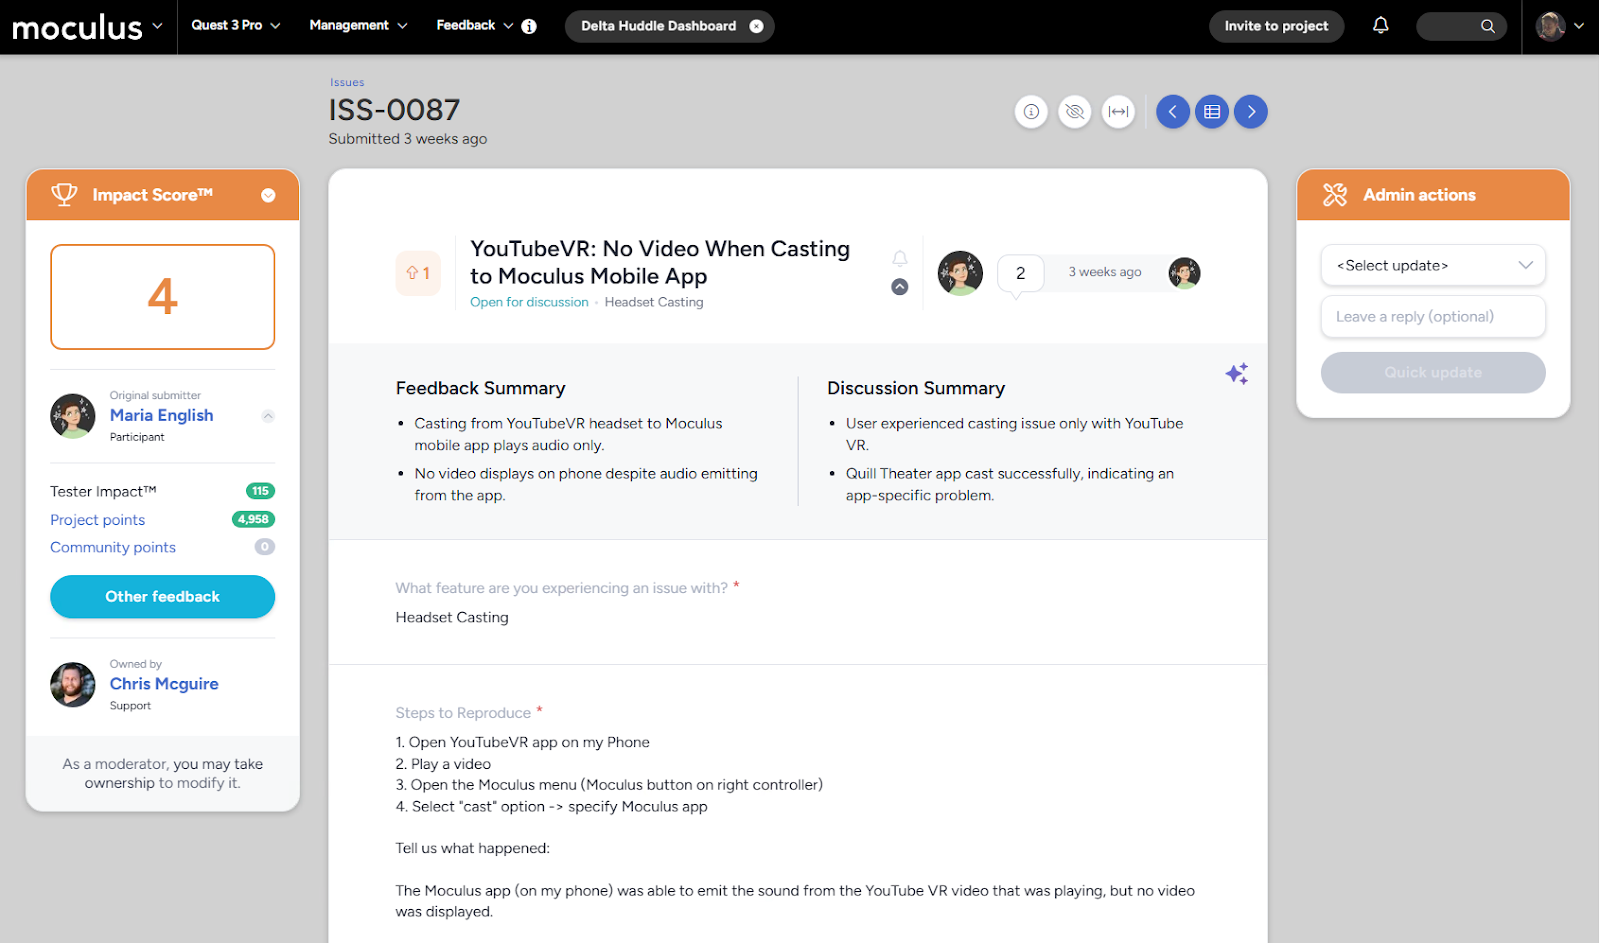Expand the Quest 3 Pro project dropdown
The width and height of the screenshot is (1600, 943).
click(236, 26)
